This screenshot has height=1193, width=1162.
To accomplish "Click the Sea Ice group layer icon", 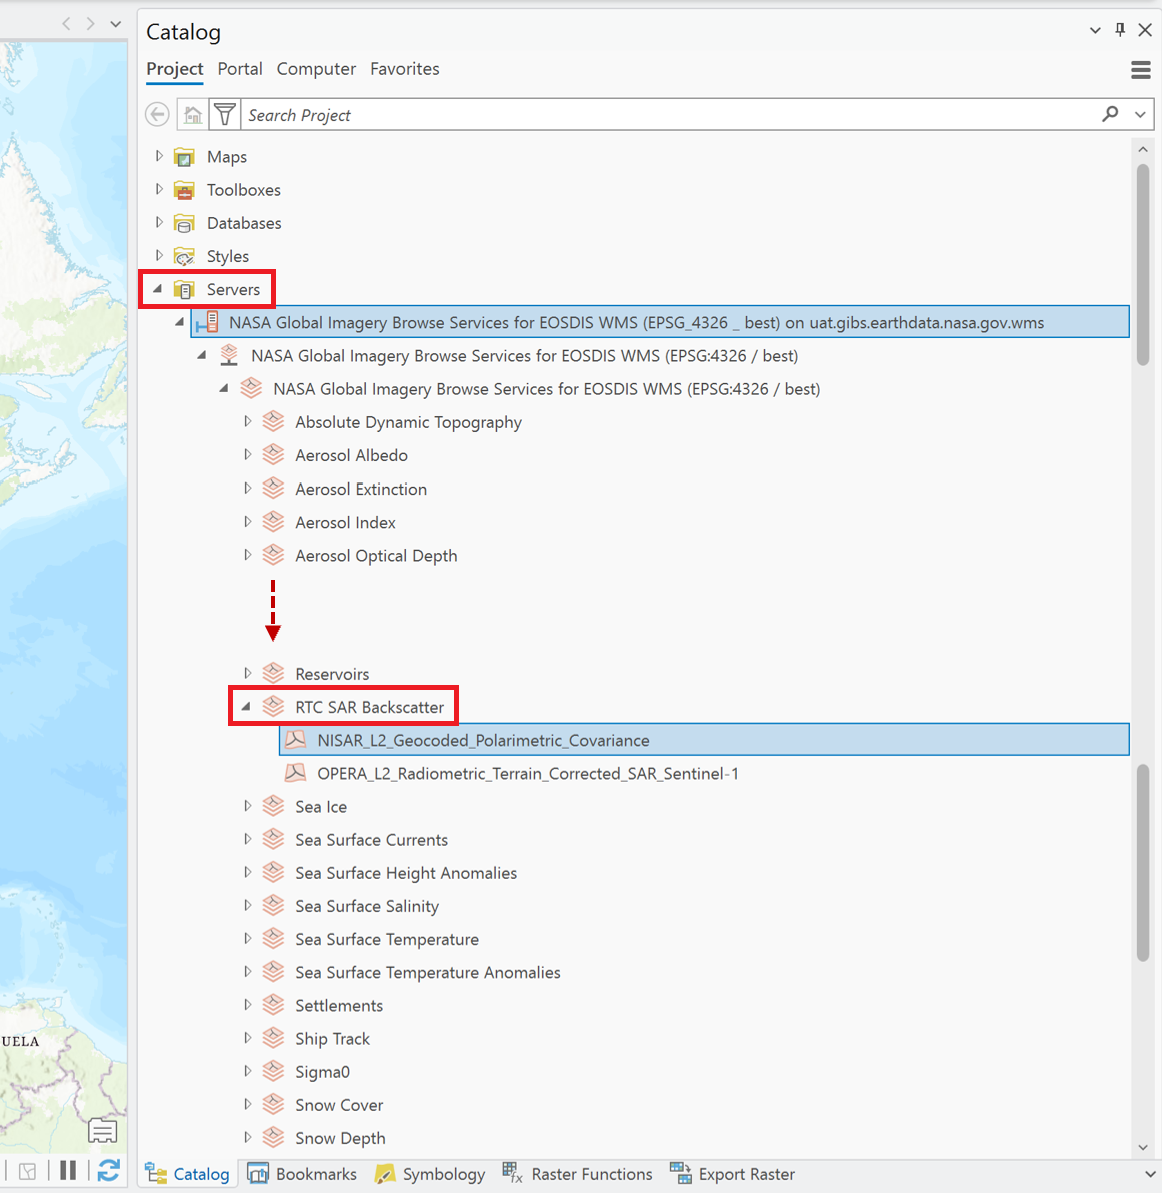I will point(273,806).
